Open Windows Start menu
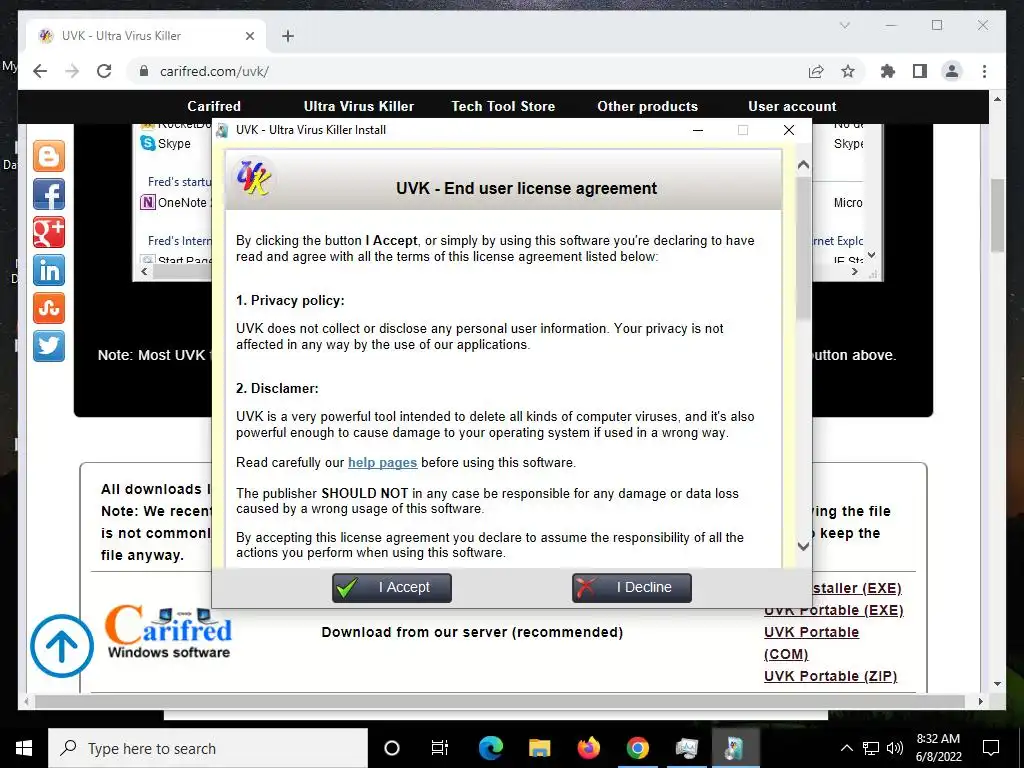Image resolution: width=1024 pixels, height=768 pixels. 24,748
